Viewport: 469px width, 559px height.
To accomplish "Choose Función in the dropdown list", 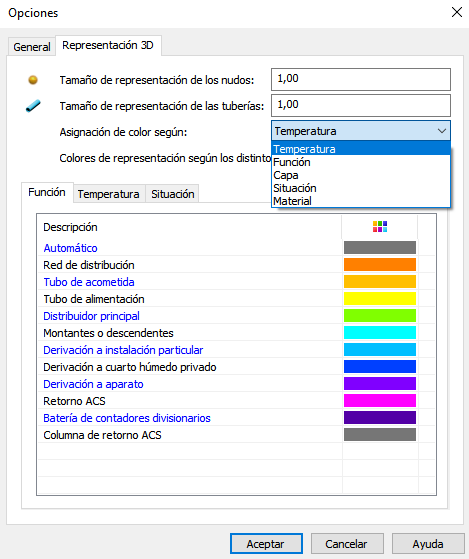I will point(361,162).
